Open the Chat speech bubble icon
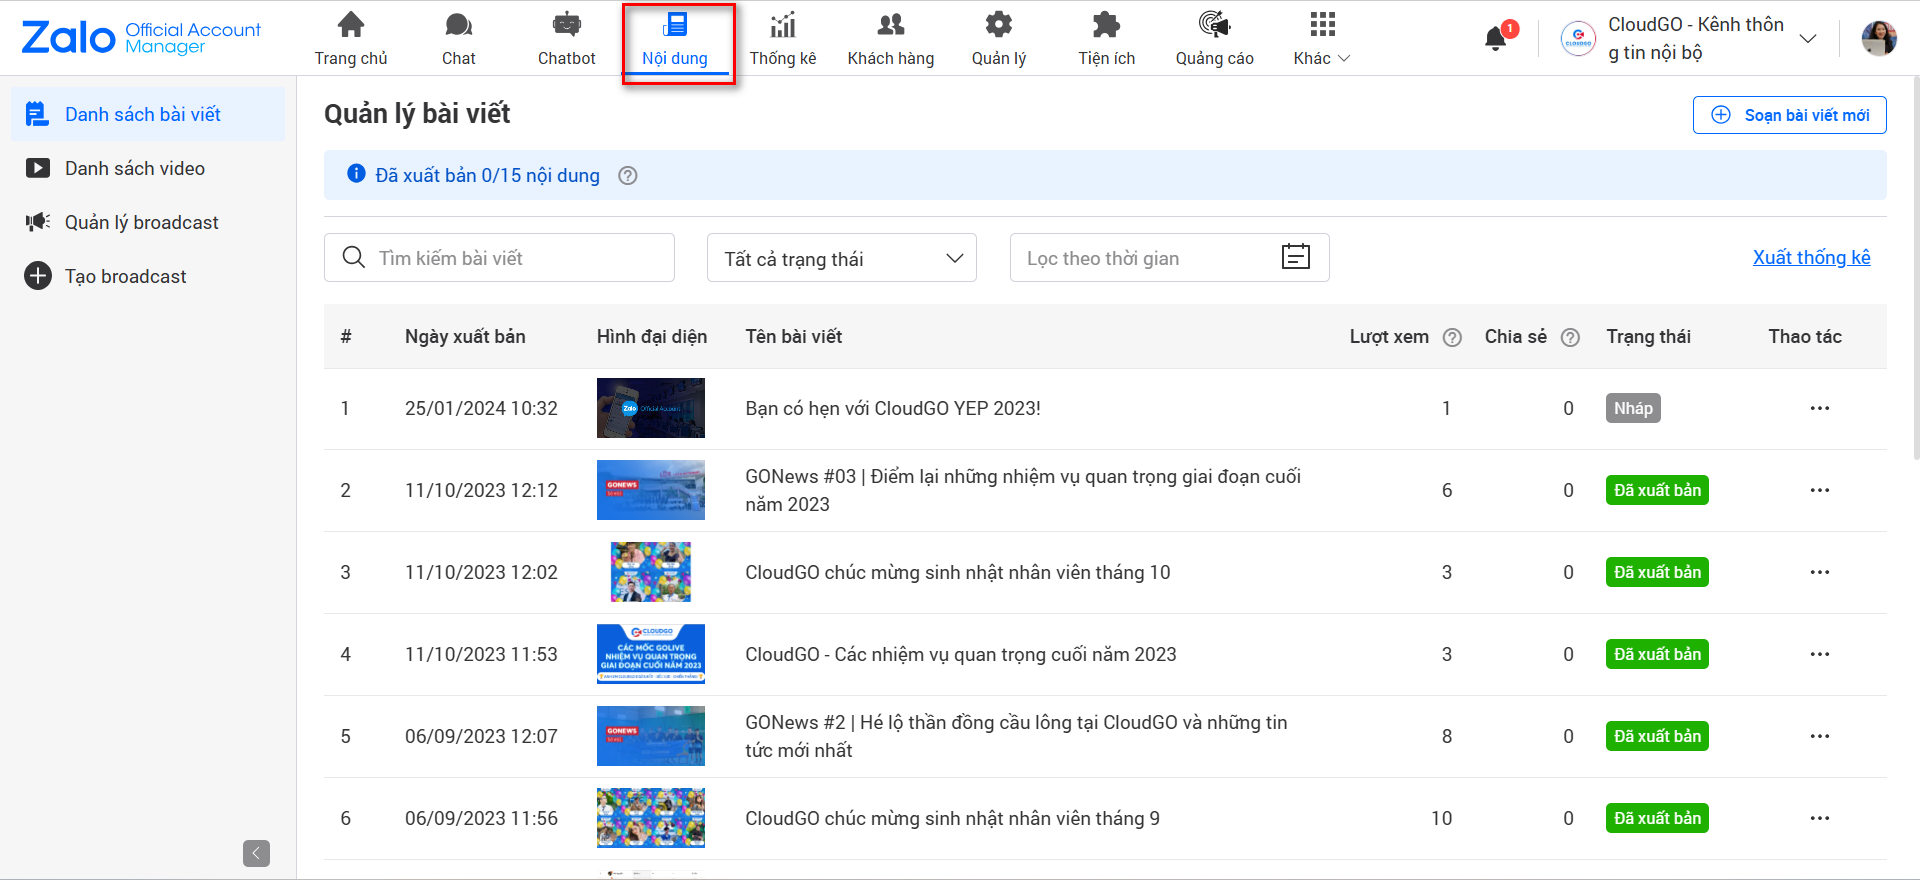 (459, 25)
